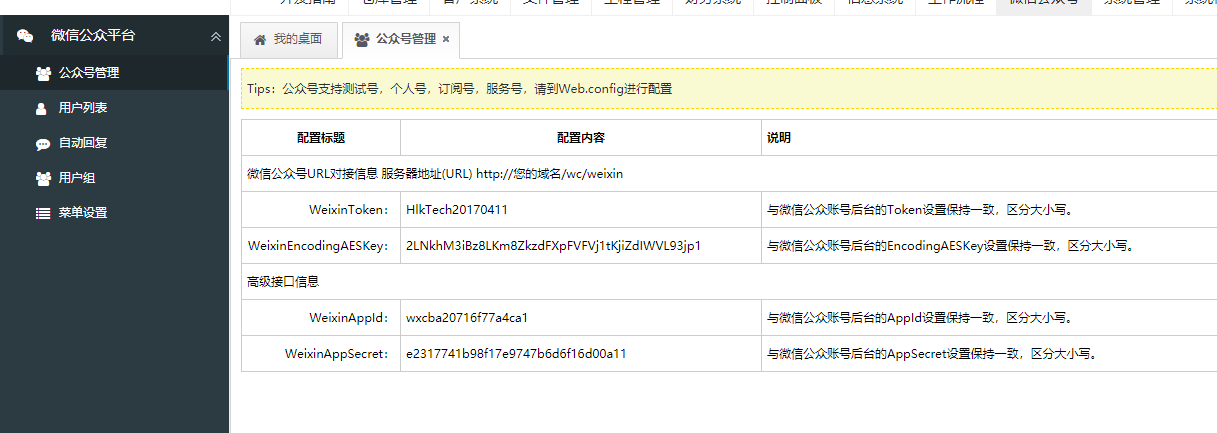Click the group icon beside 公众号管理 sidebar item
1217x433 pixels.
coord(43,73)
